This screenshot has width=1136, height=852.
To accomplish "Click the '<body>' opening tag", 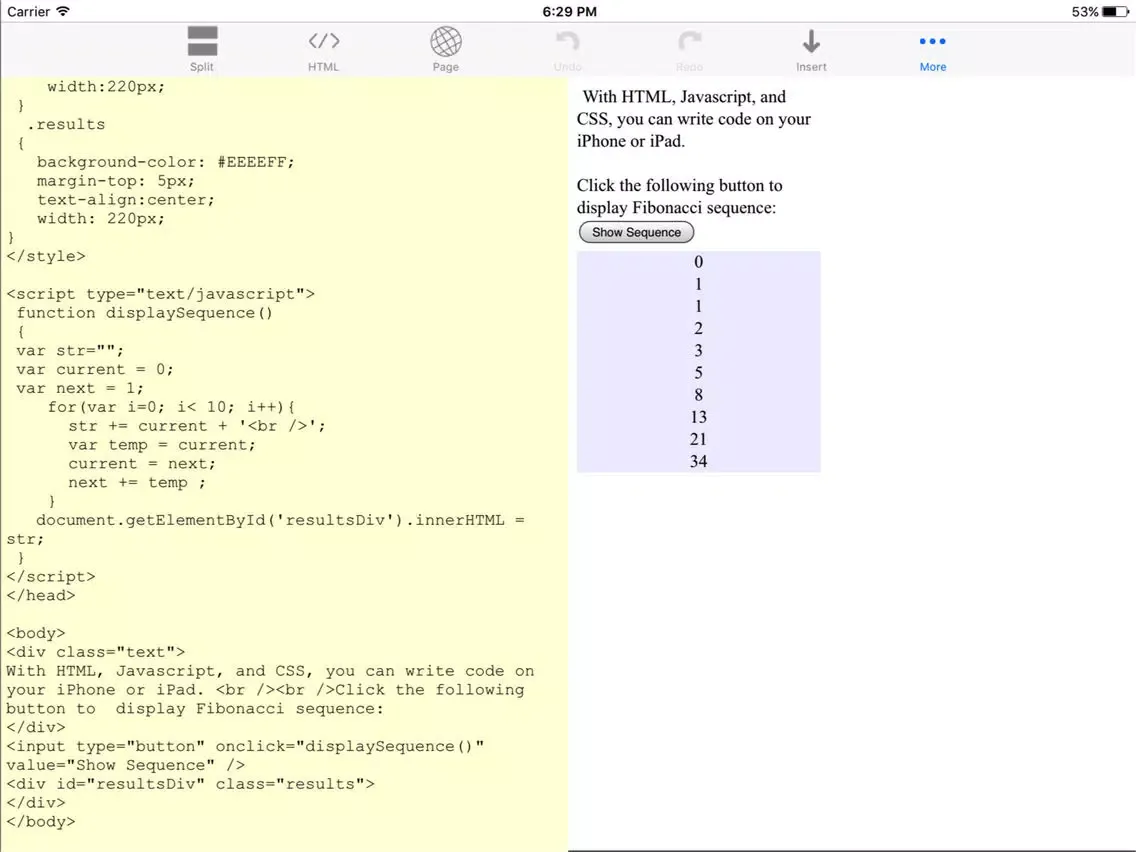I will pos(36,633).
